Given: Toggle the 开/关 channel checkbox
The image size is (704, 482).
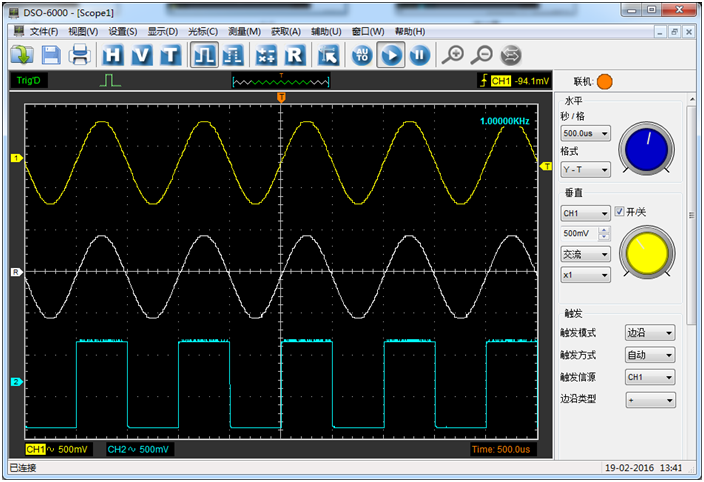Looking at the screenshot, I should (620, 212).
